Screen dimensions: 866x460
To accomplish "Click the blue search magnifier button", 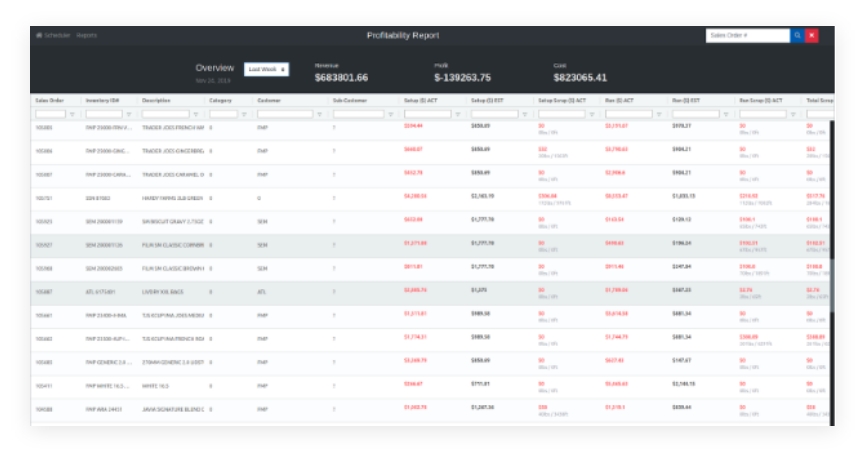I will 798,35.
